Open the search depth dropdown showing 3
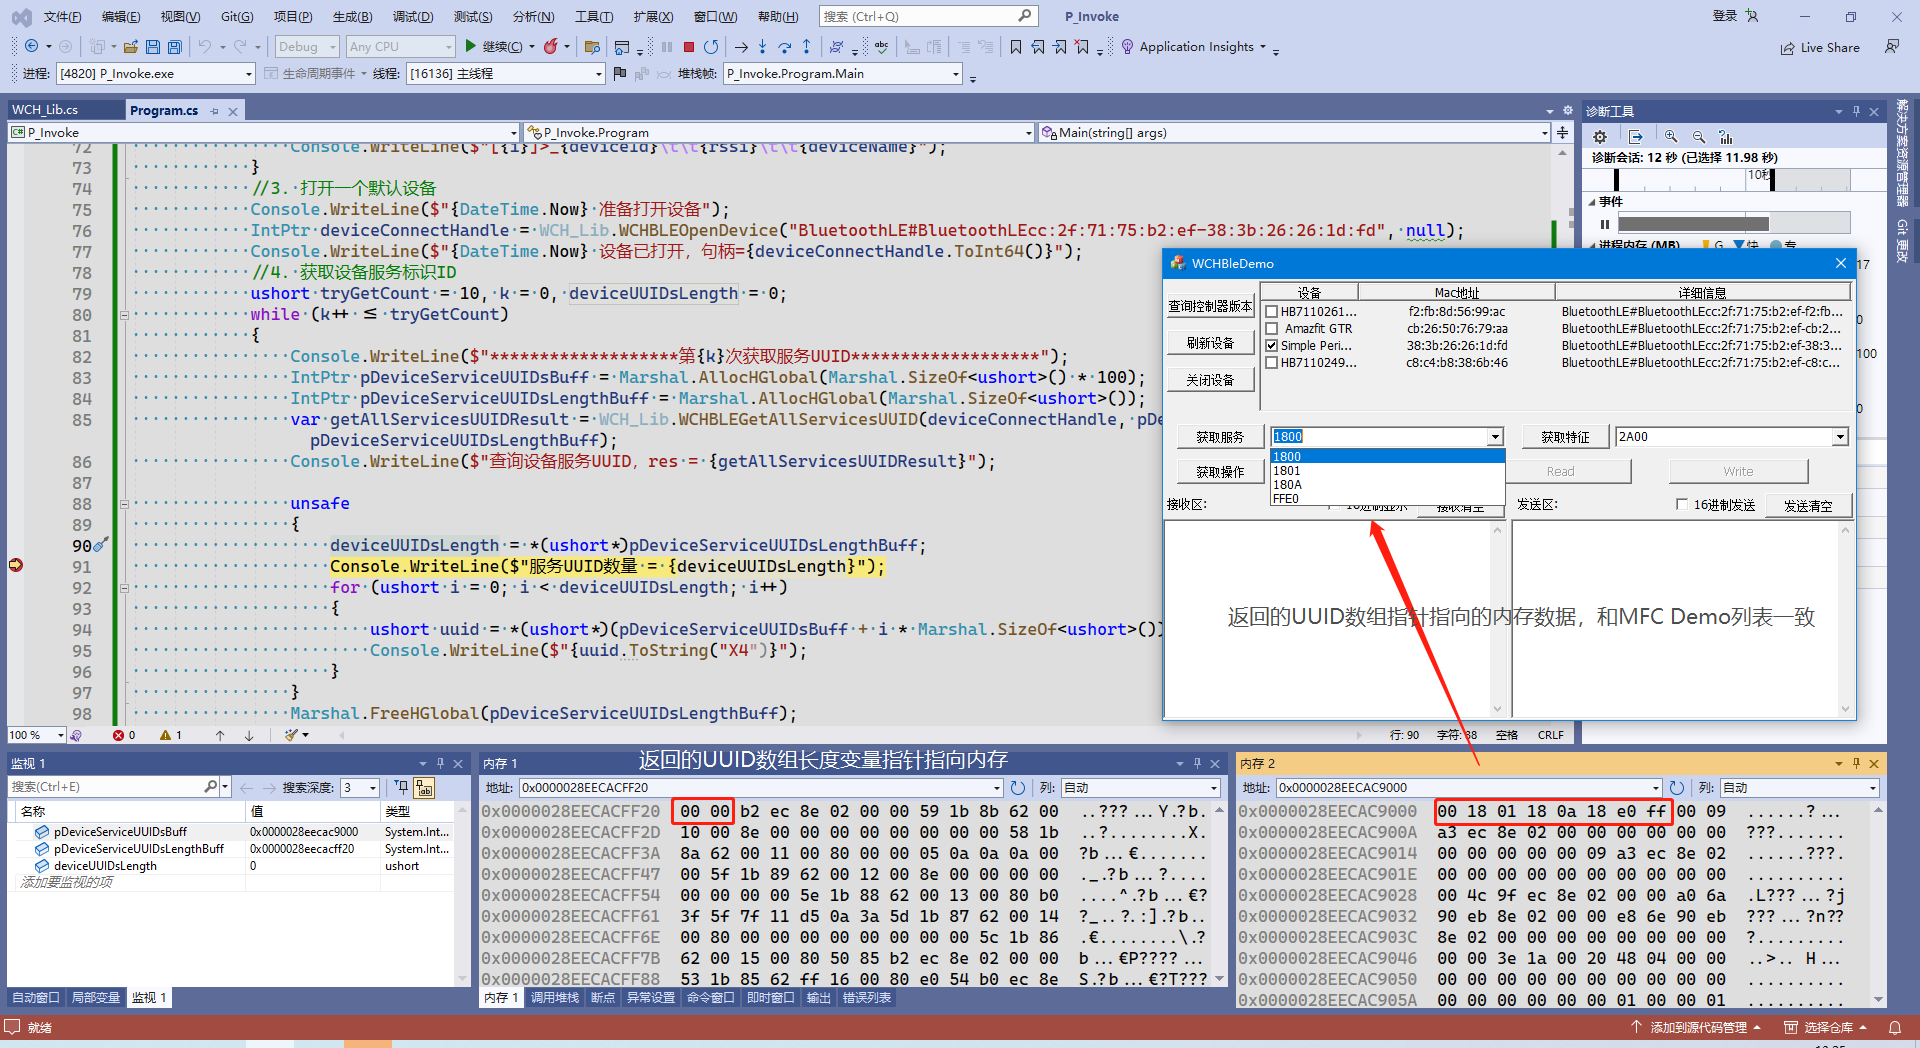 click(359, 788)
